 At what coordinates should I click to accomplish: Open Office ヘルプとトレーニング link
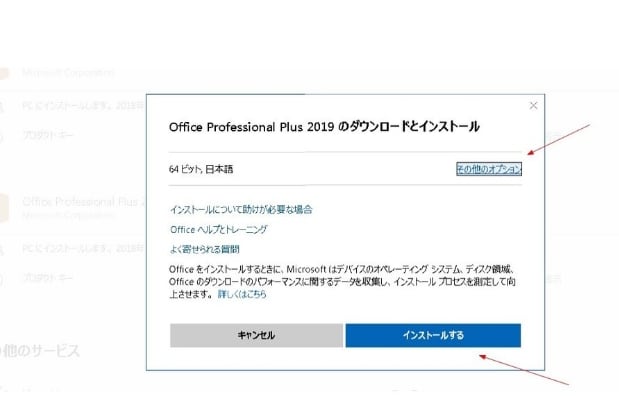[219, 229]
